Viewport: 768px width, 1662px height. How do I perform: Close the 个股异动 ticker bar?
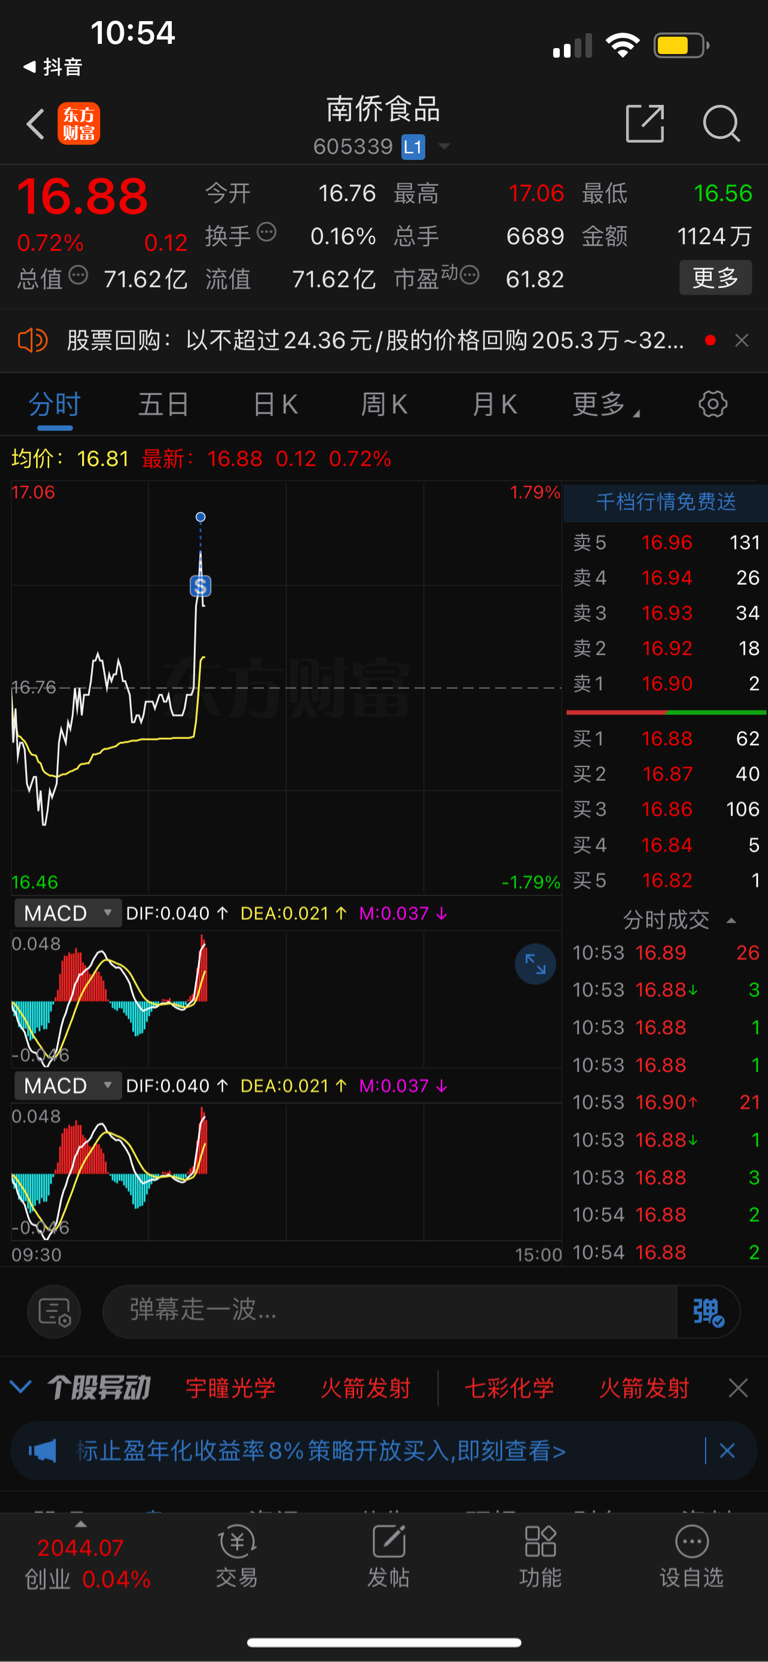click(x=738, y=1388)
